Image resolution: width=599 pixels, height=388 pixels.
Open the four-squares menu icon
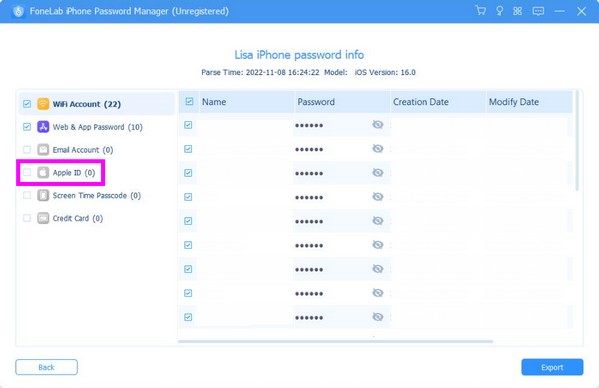517,11
